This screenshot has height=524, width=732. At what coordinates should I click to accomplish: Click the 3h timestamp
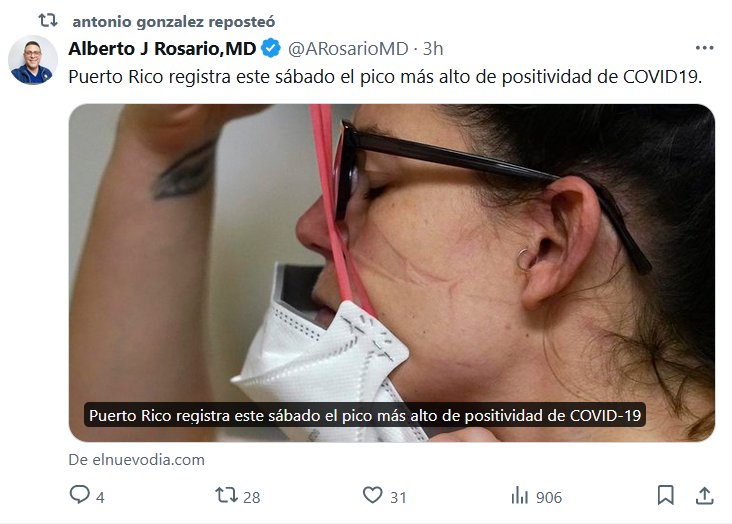tap(433, 49)
